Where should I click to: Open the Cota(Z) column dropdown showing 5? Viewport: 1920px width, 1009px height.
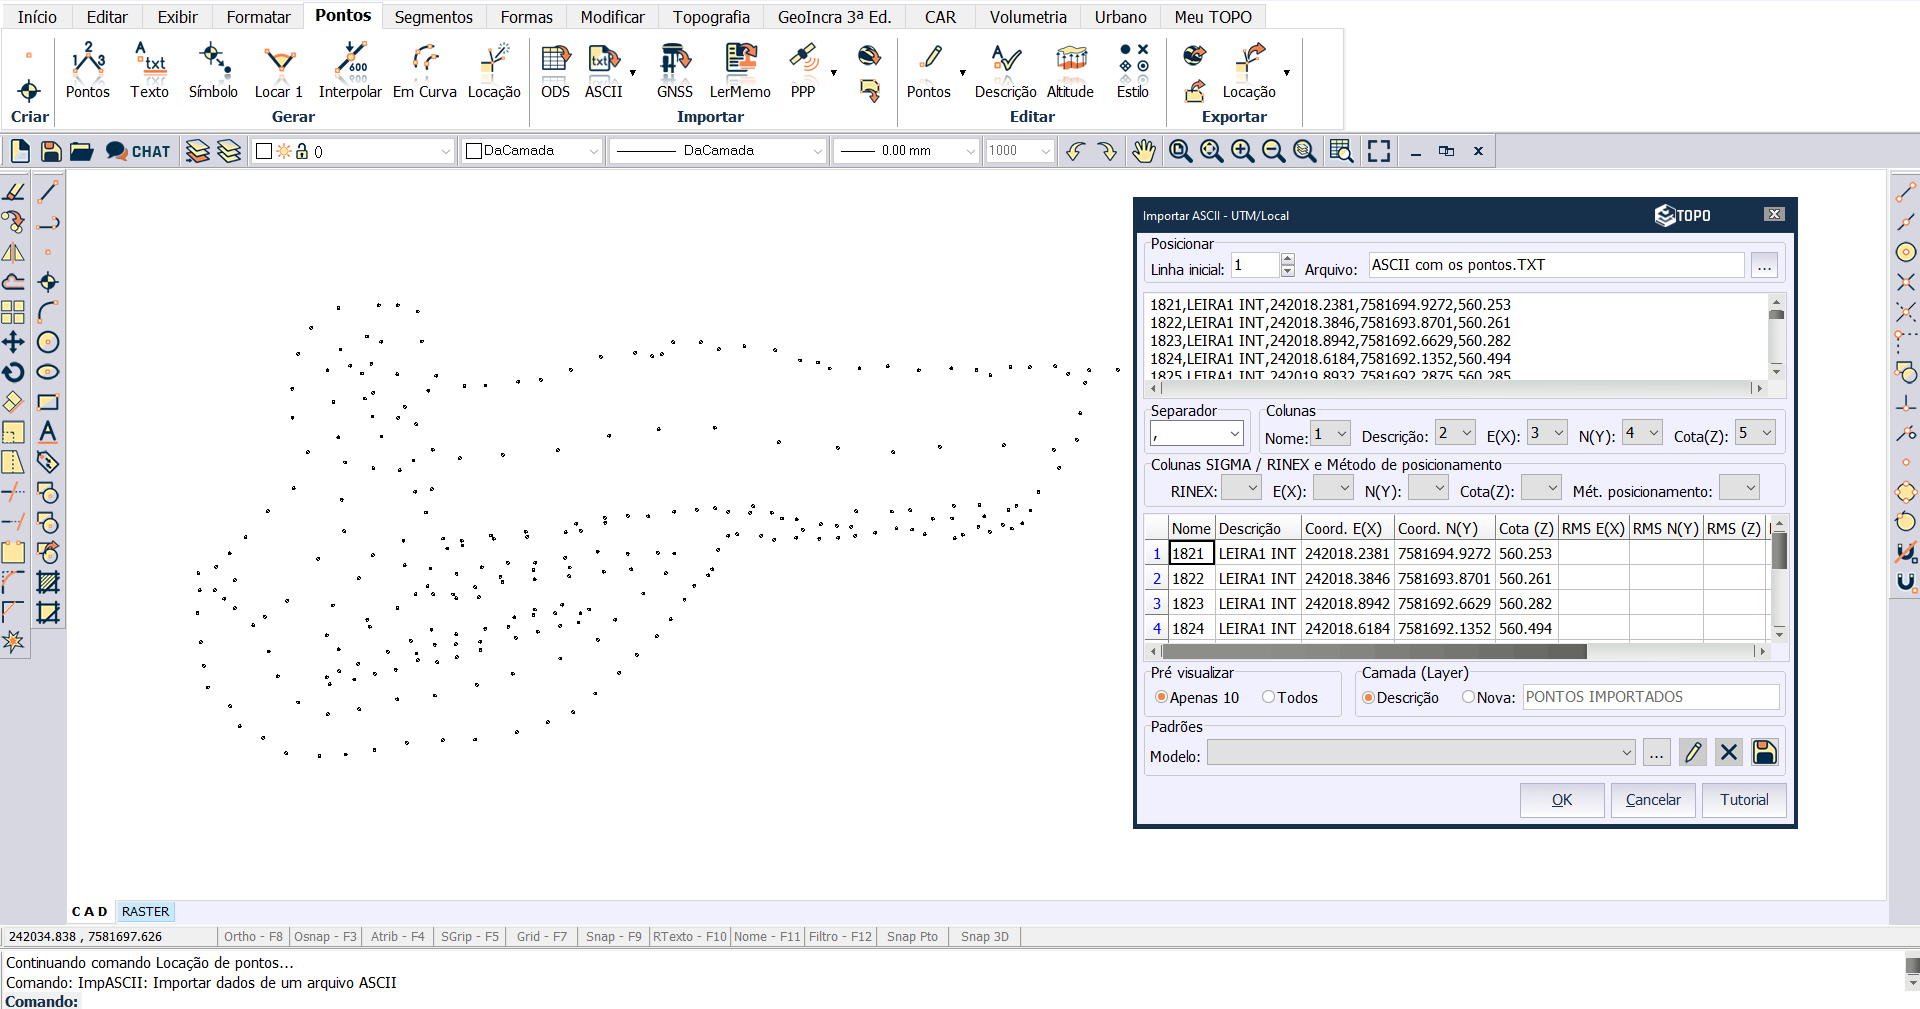coord(1755,433)
